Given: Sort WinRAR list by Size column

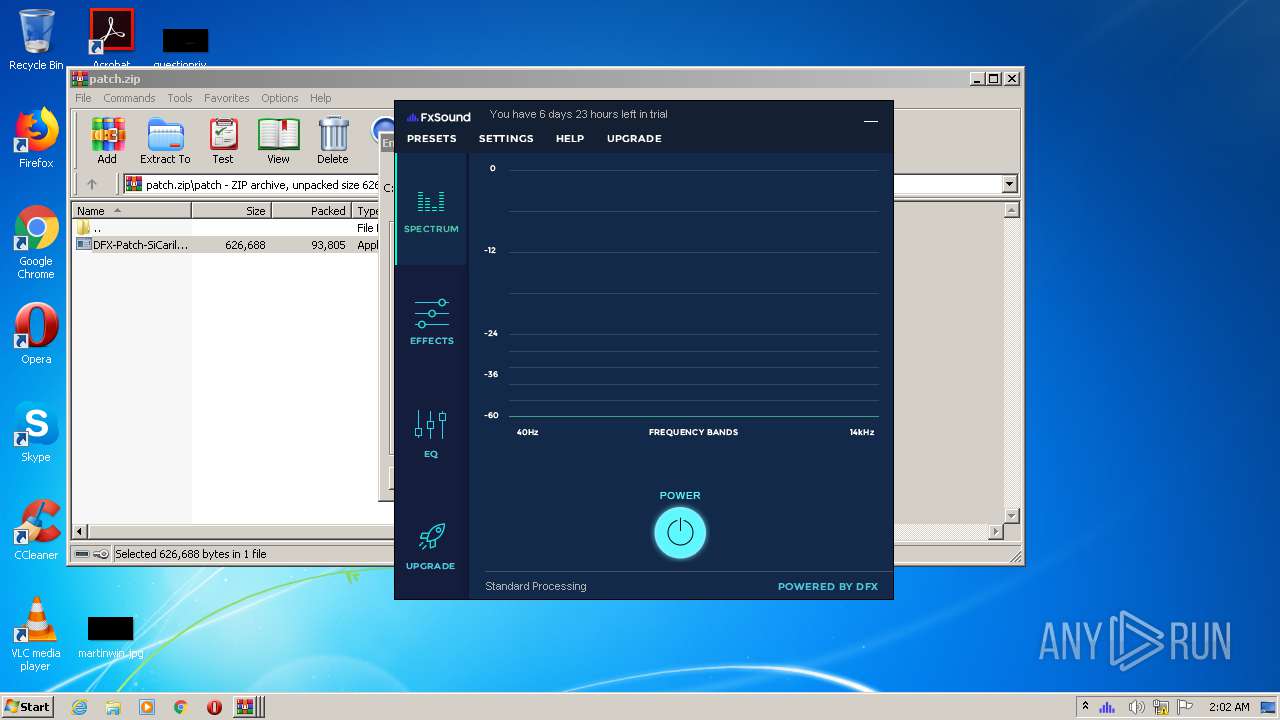Looking at the screenshot, I should coord(231,211).
